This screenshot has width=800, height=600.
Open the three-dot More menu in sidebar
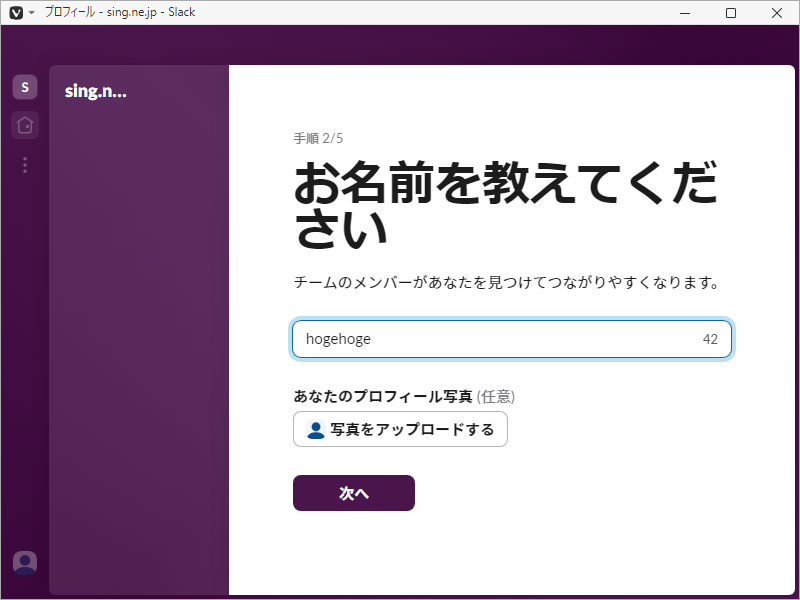coord(24,165)
